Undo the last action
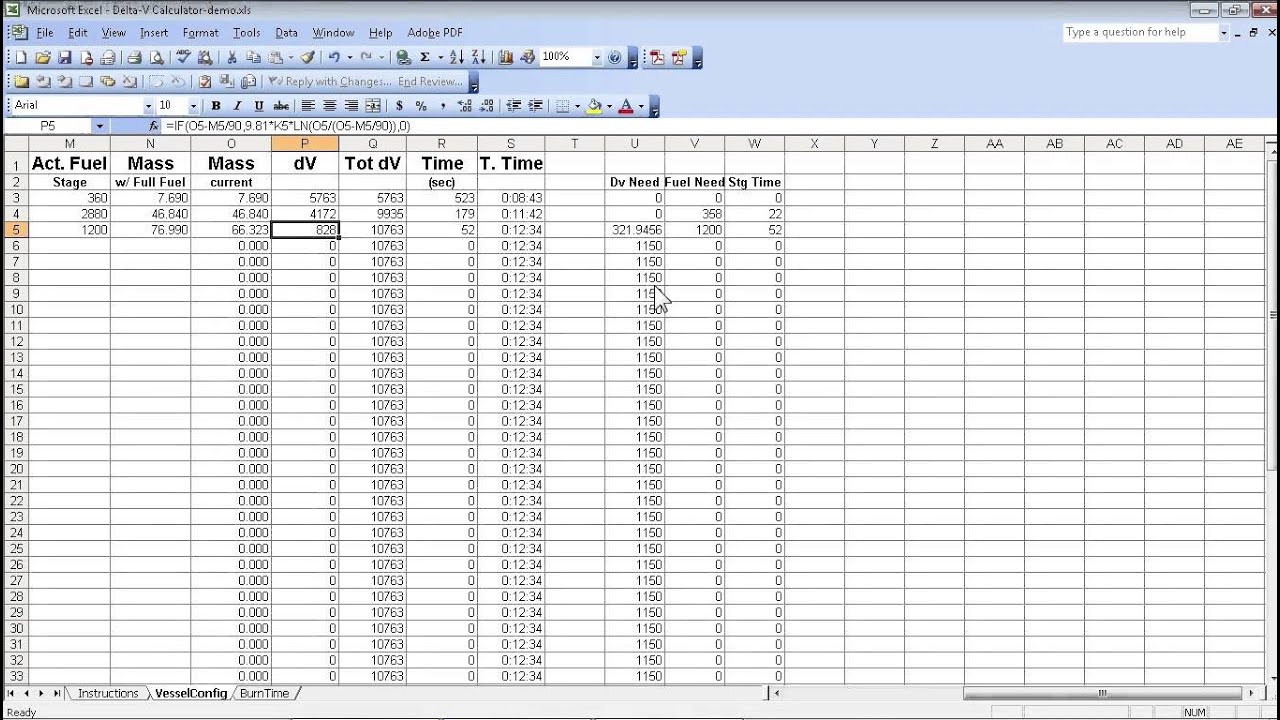 point(334,58)
